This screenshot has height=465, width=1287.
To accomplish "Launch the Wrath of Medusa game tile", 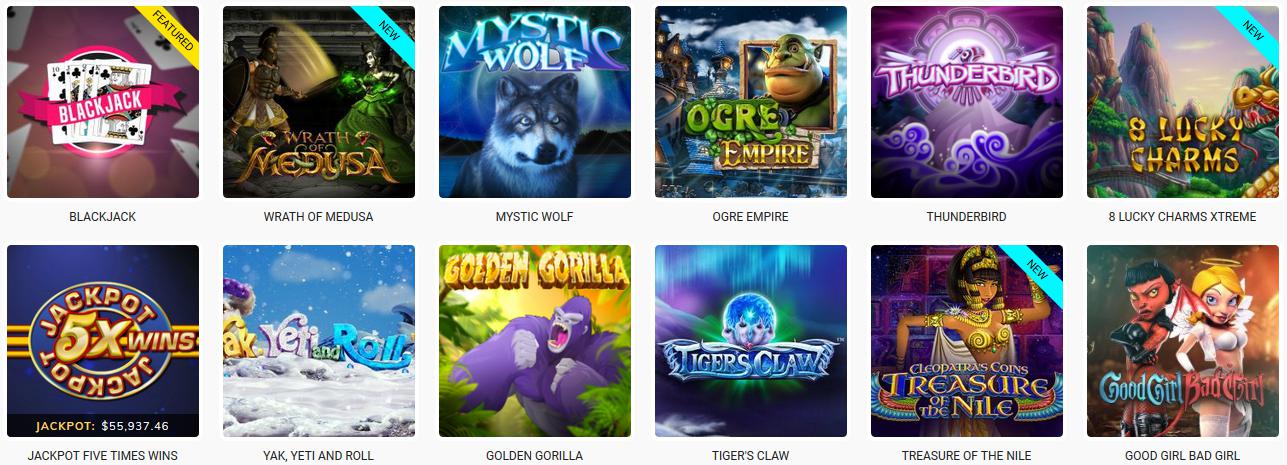I will [x=319, y=102].
